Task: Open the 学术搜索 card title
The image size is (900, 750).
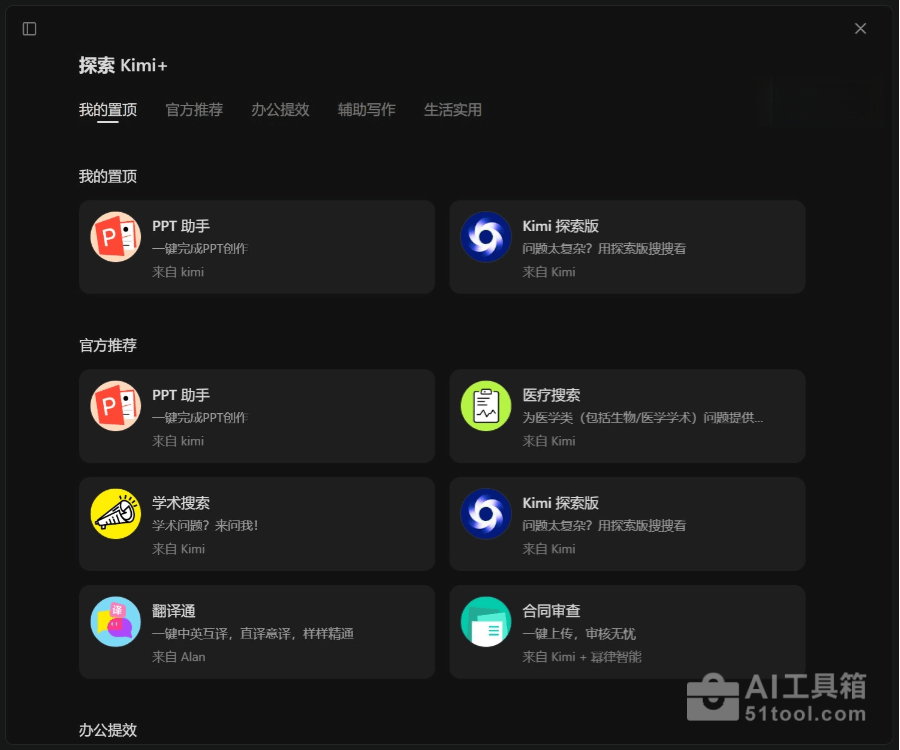Action: point(181,503)
